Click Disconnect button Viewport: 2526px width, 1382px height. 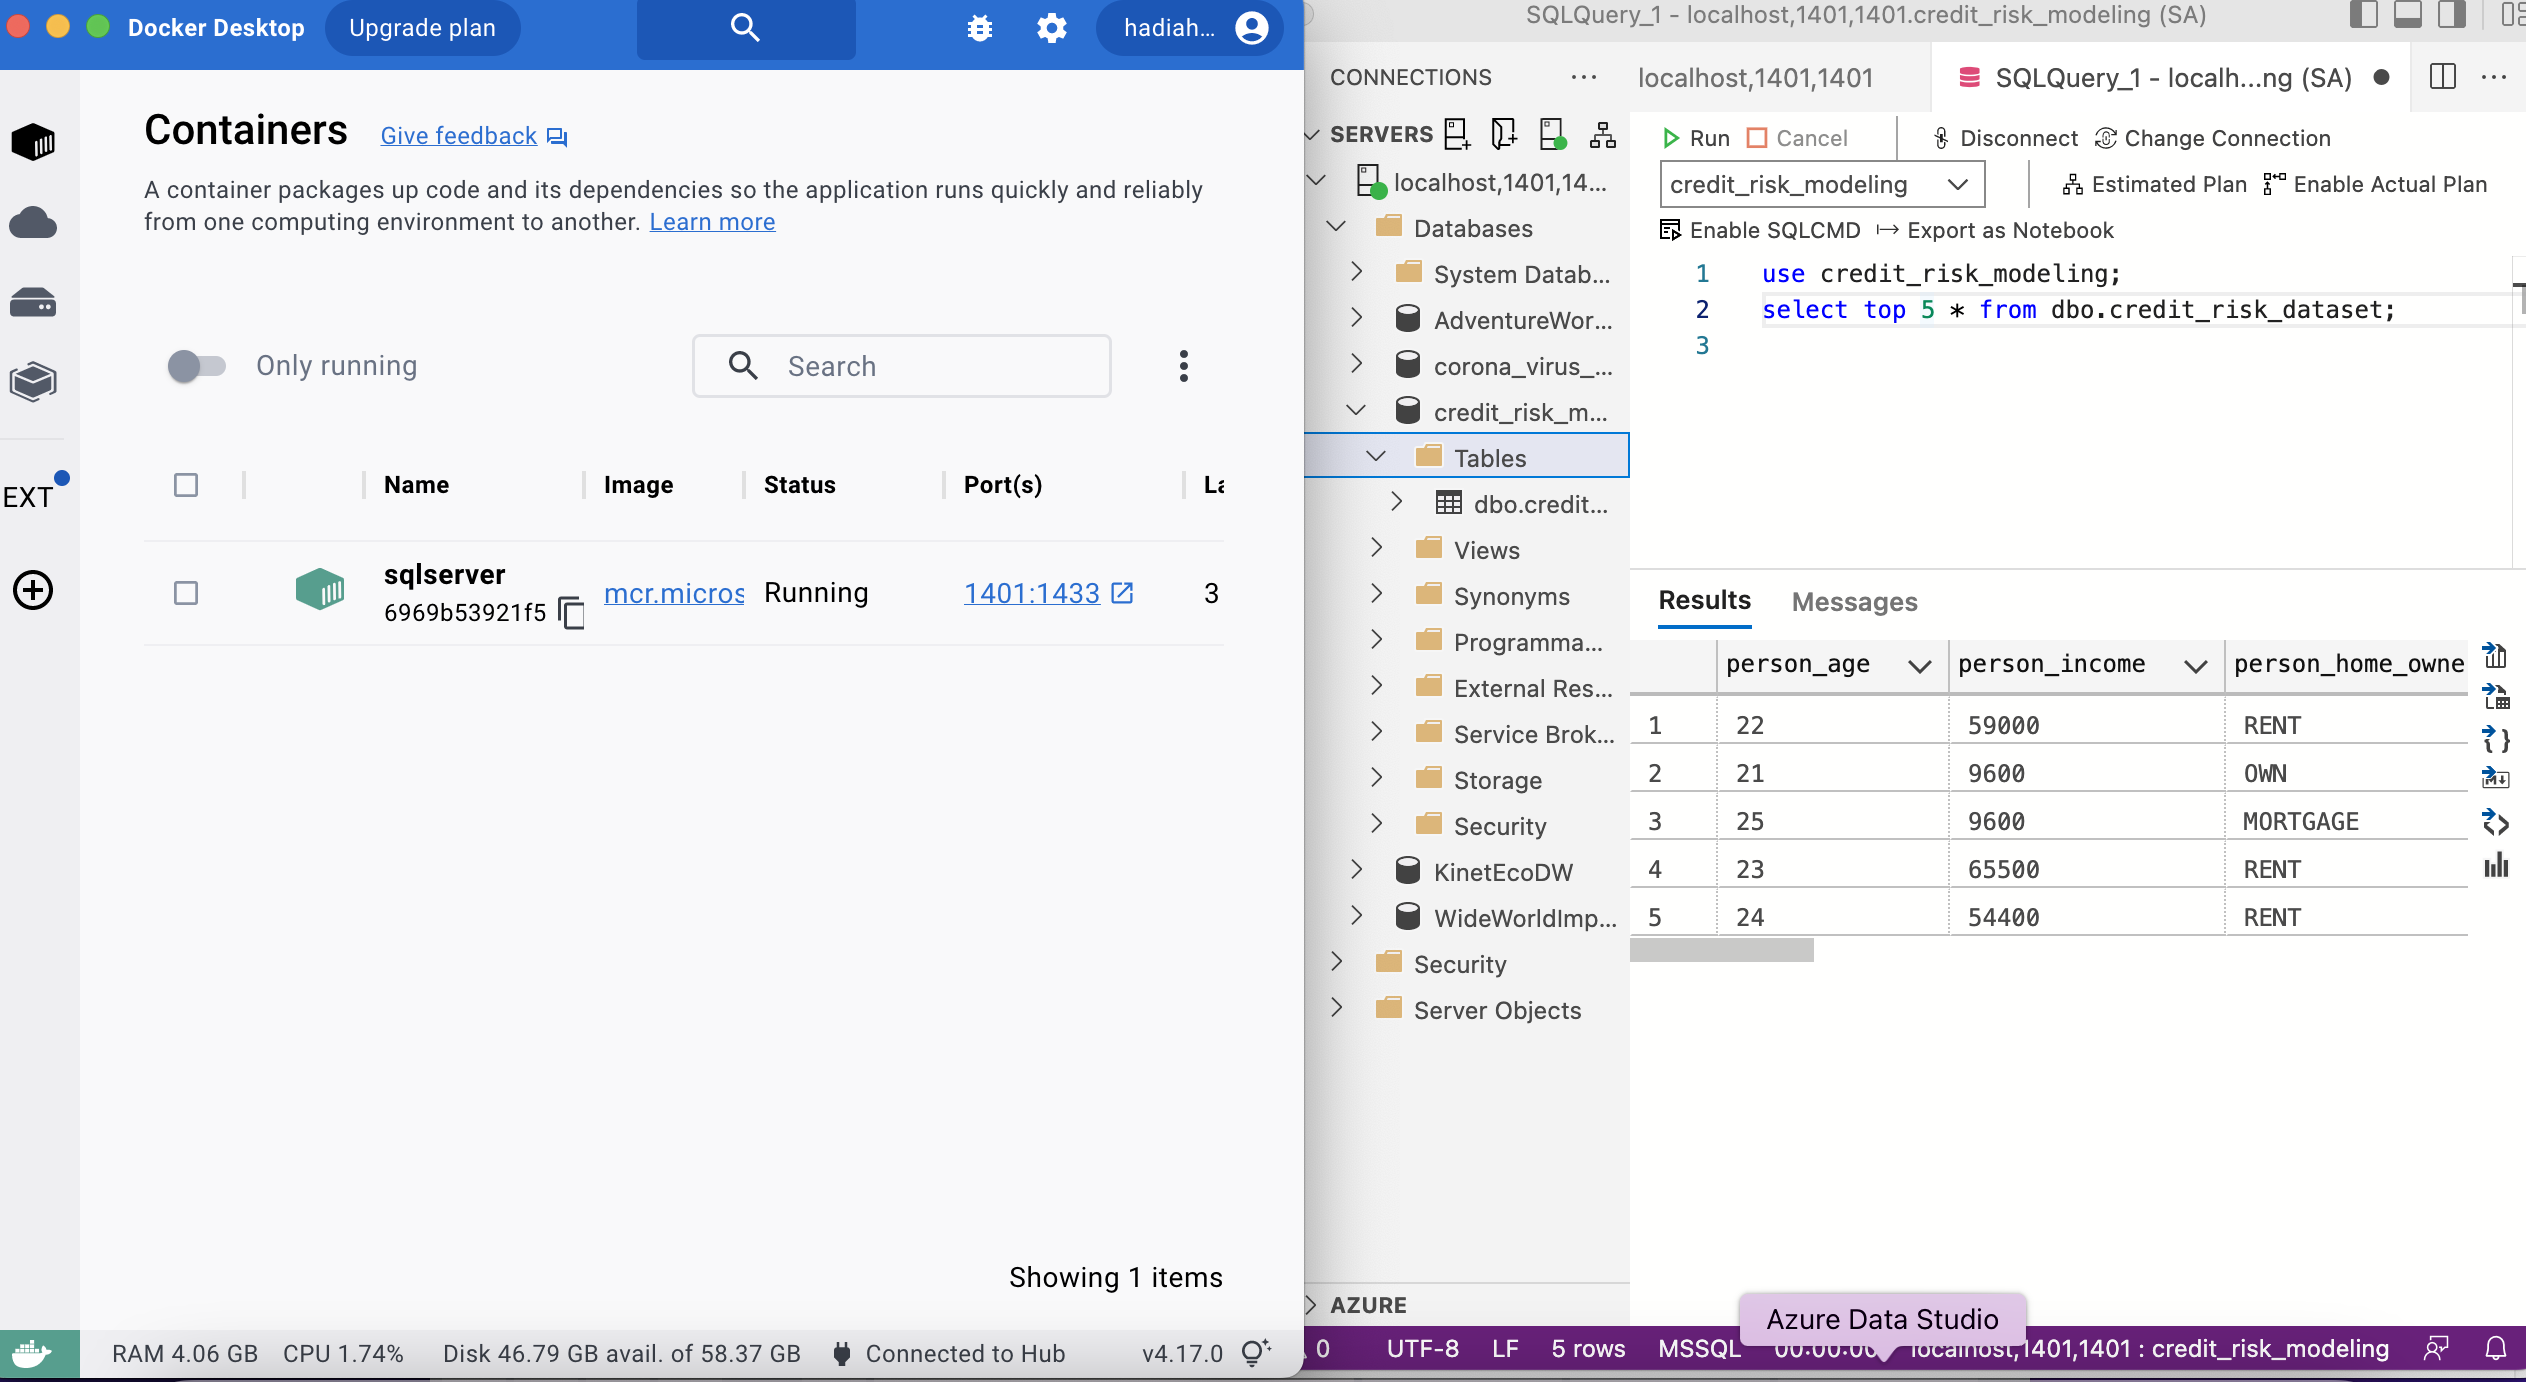[2005, 138]
